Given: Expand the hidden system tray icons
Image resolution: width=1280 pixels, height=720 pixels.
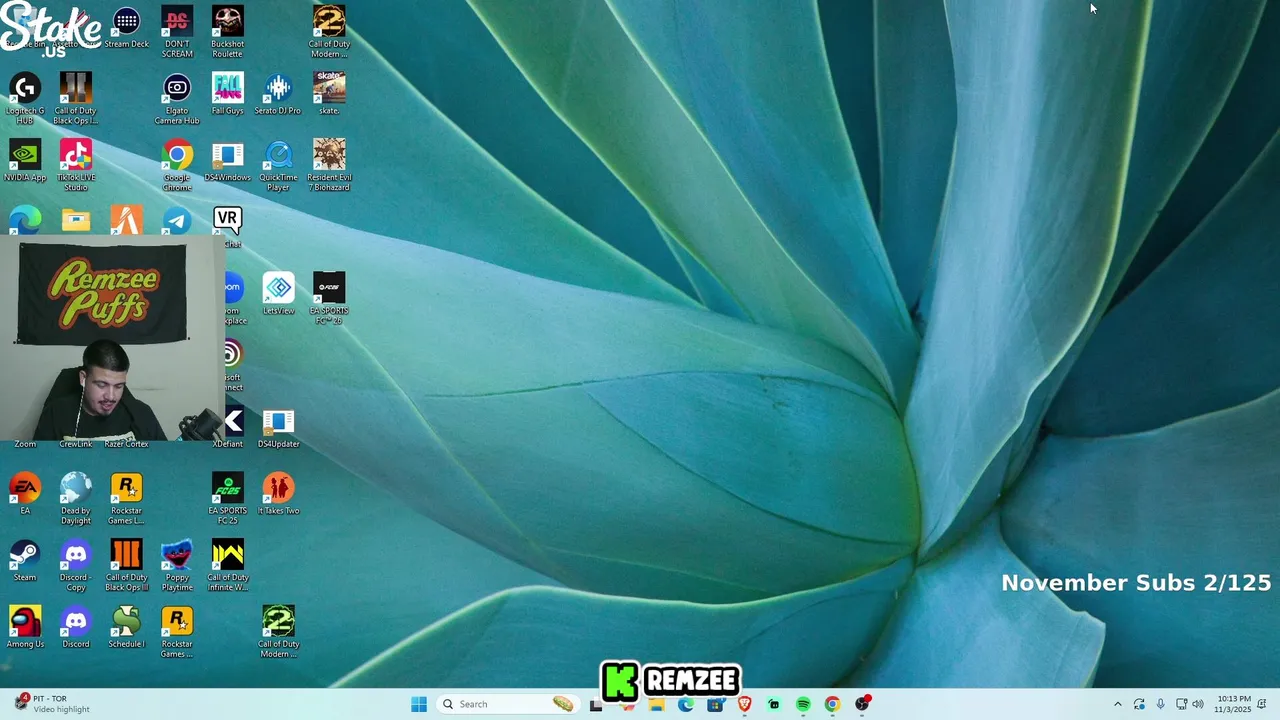Looking at the screenshot, I should tap(1118, 704).
